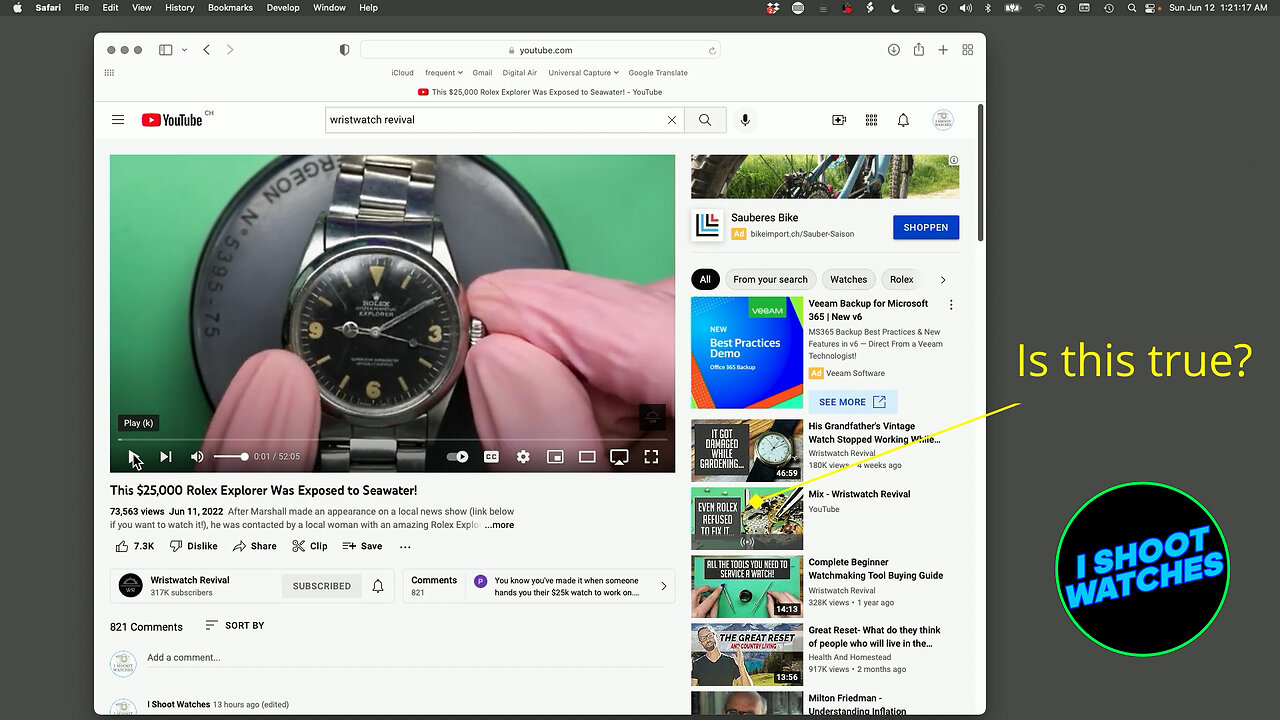Toggle channel notification bell beside SUBSCRIBED
The image size is (1280, 720).
point(378,586)
